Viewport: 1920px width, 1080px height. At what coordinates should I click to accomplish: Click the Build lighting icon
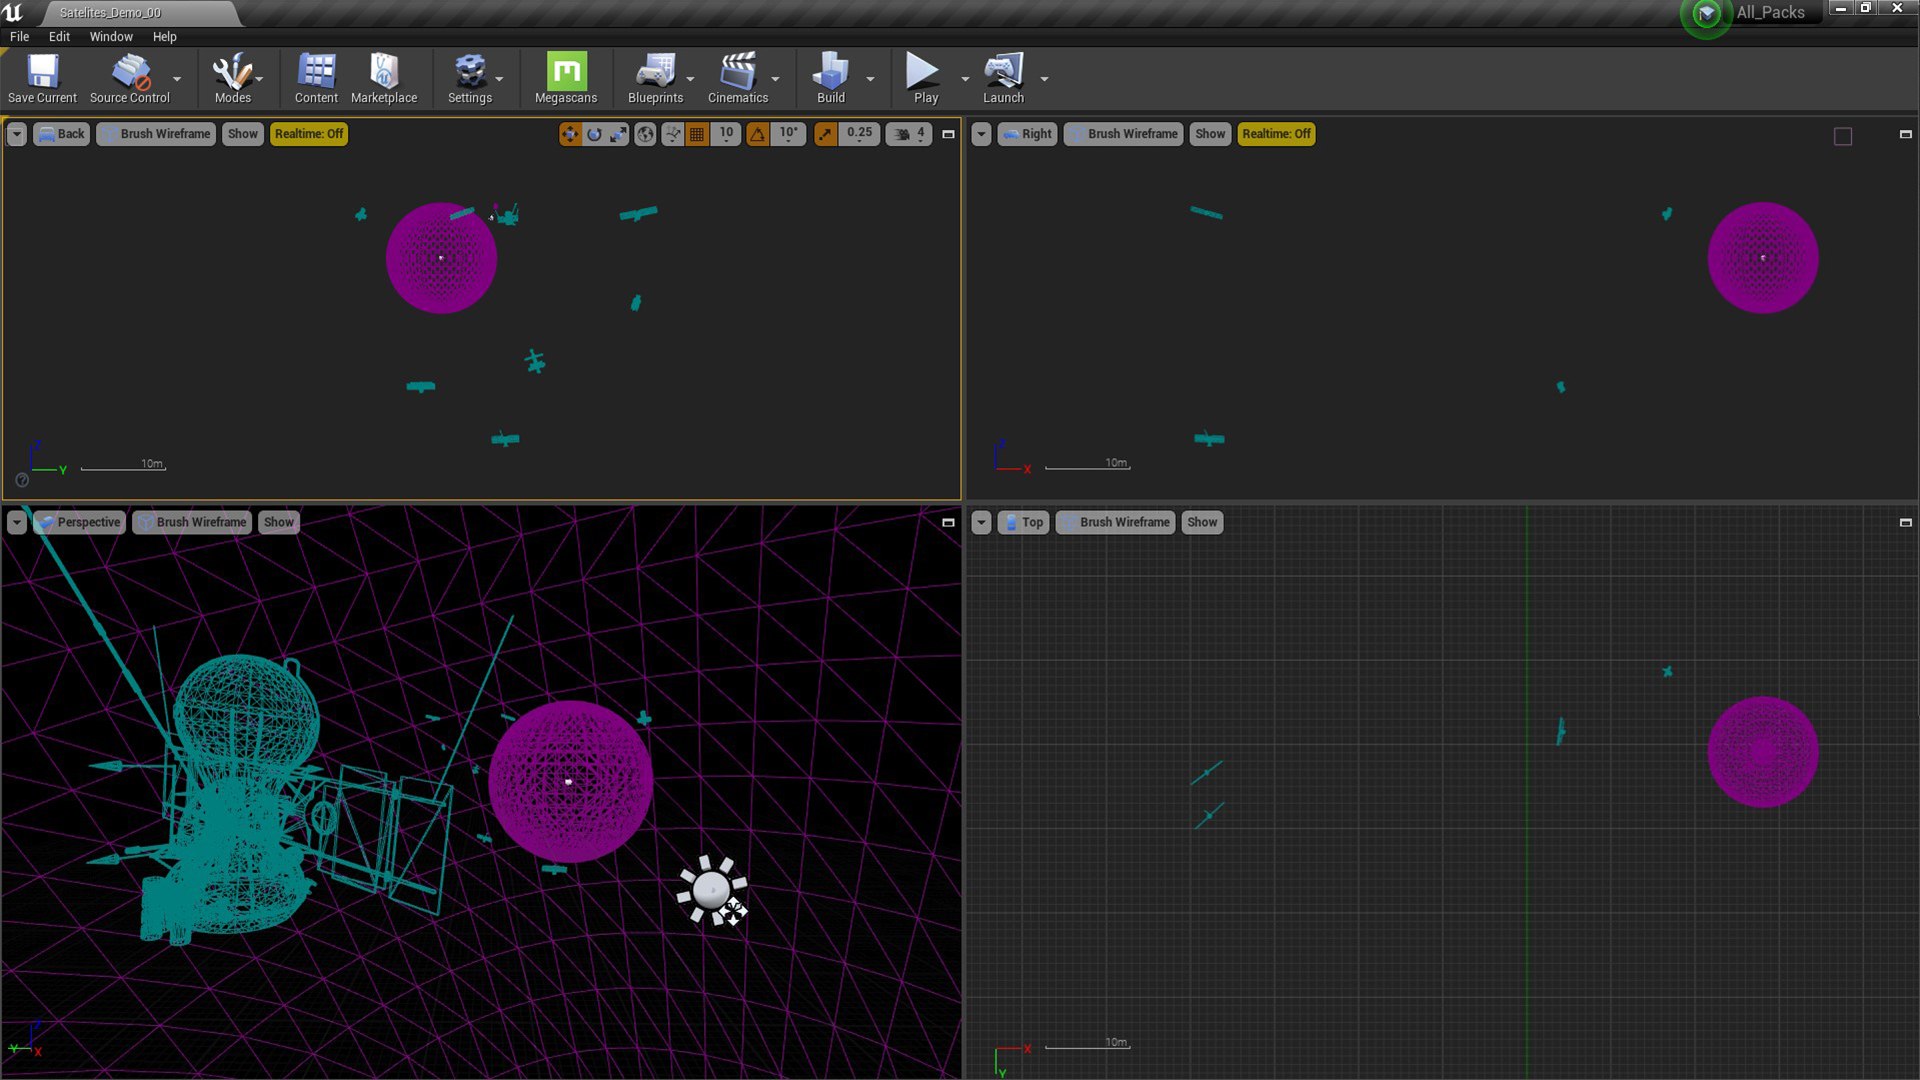pos(830,78)
